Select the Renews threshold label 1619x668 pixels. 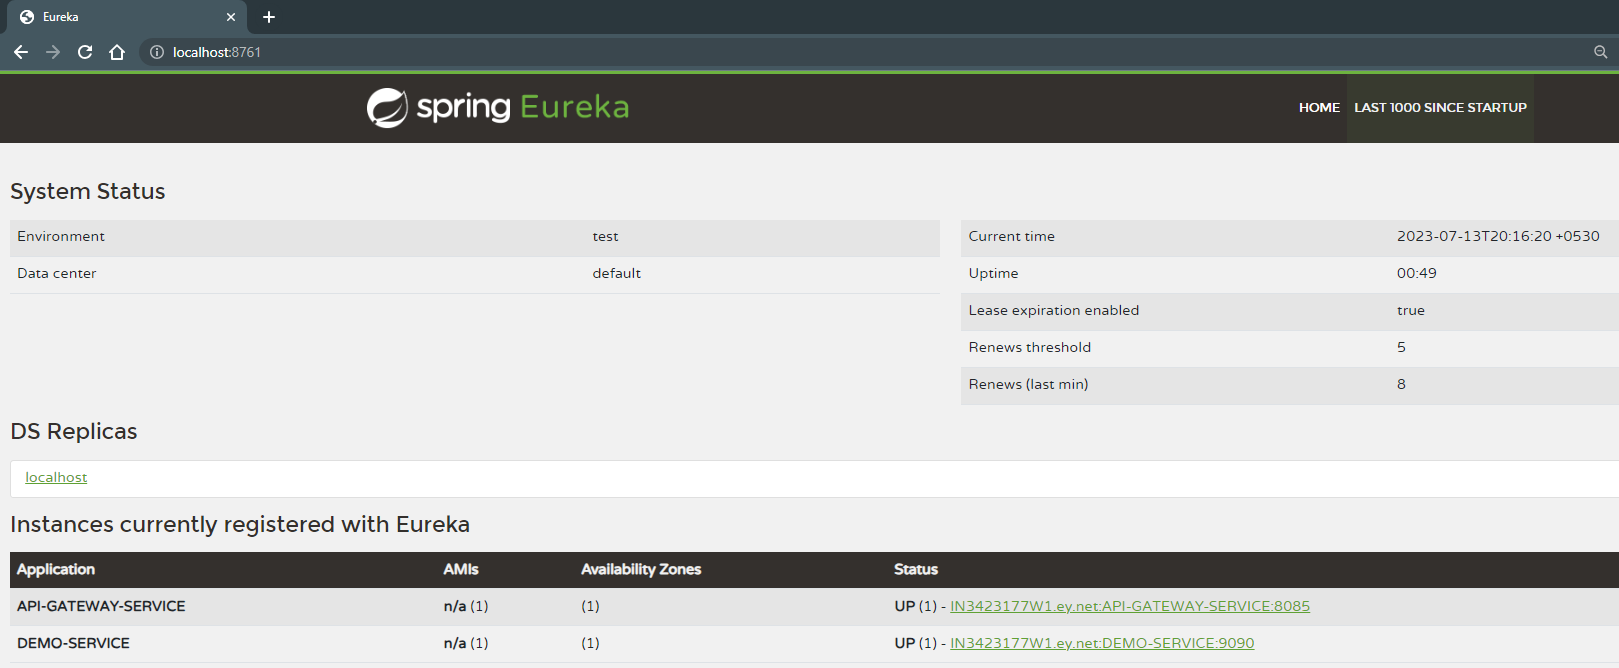pyautogui.click(x=1030, y=348)
